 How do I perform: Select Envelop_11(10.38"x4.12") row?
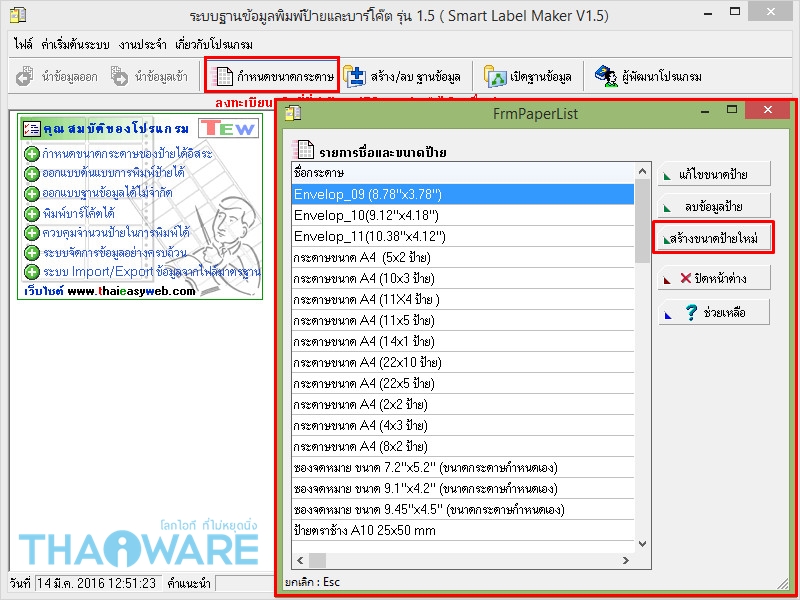[x=463, y=236]
